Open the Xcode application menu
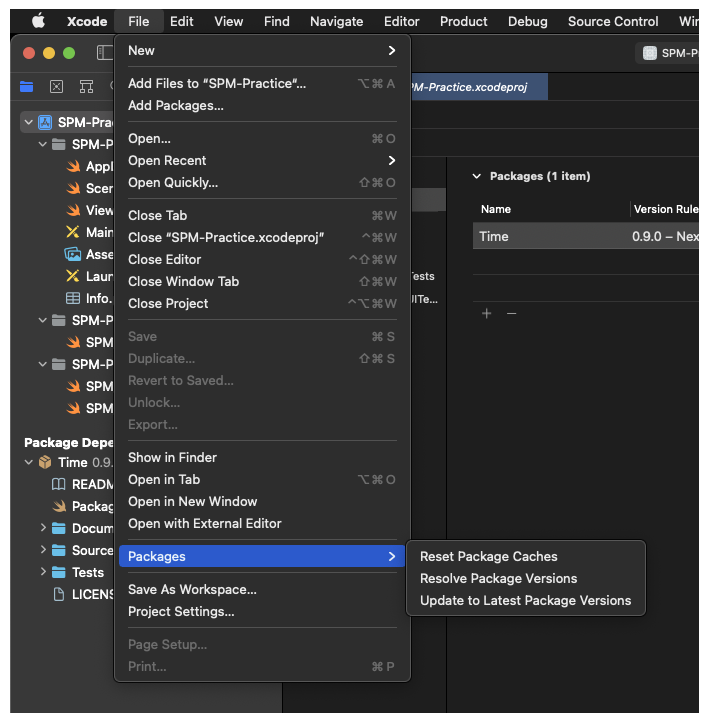 (x=87, y=21)
